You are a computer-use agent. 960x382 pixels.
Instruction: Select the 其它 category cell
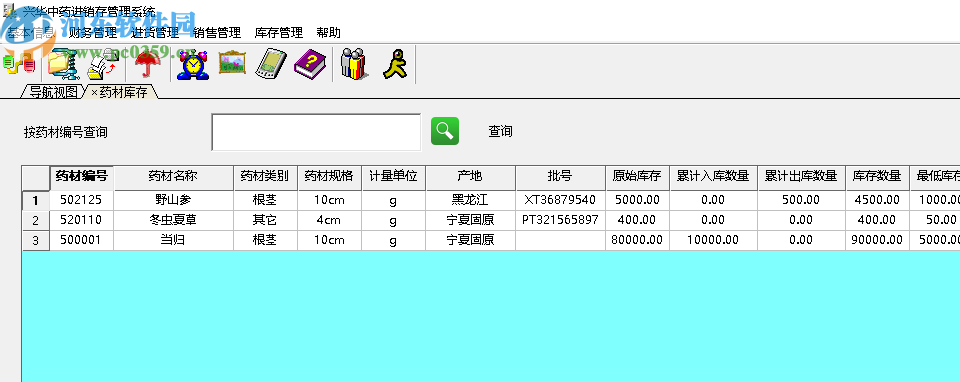click(x=265, y=220)
